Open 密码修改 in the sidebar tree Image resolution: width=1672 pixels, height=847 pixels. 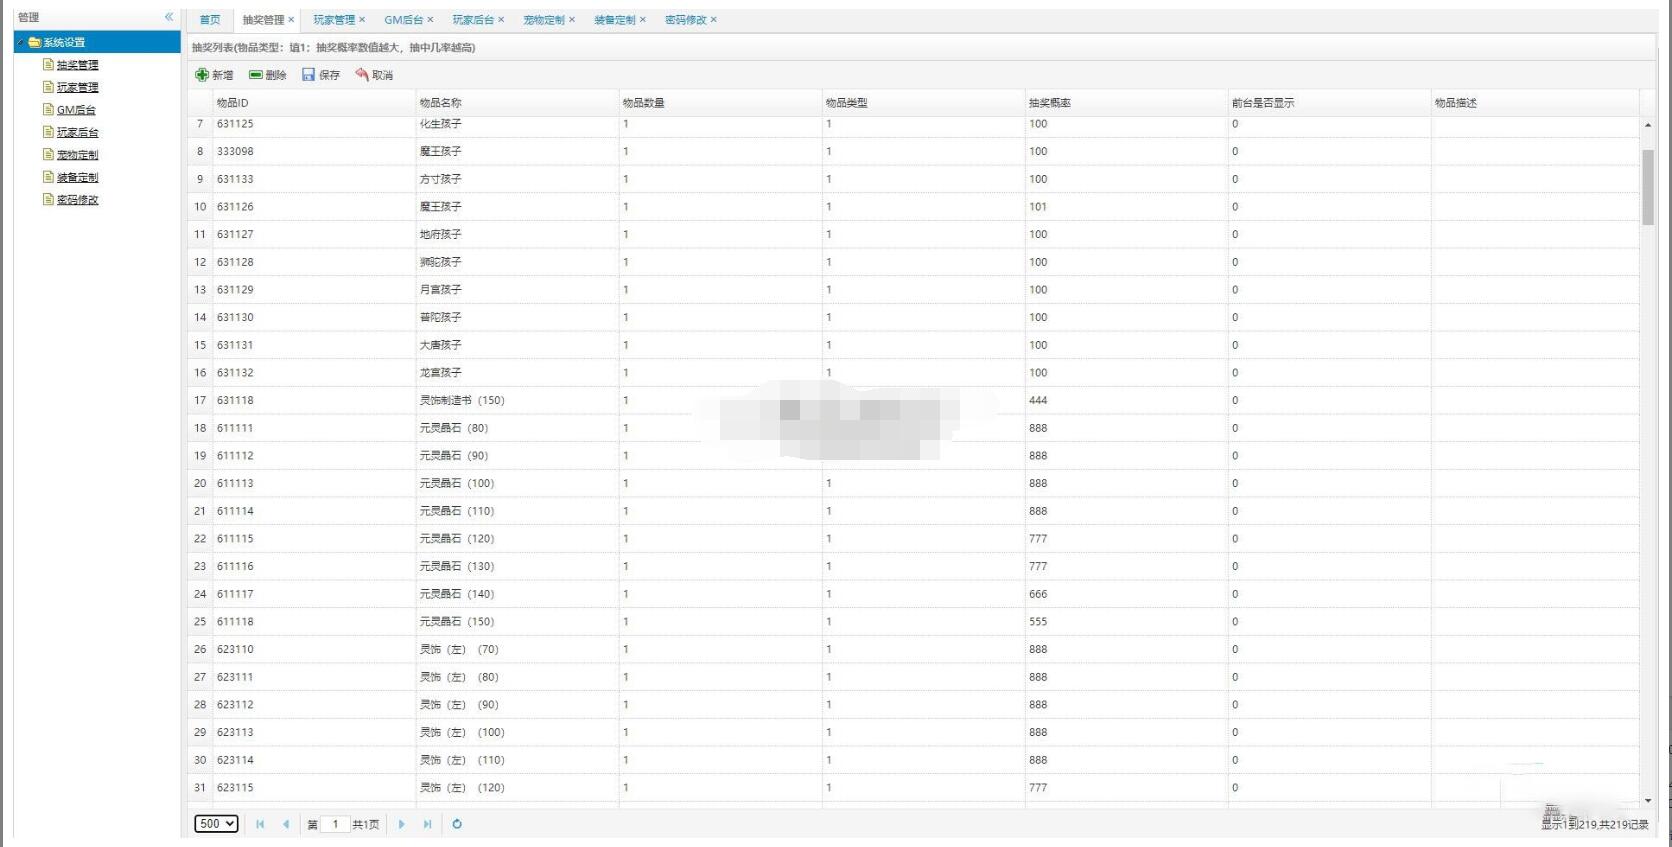coord(77,200)
